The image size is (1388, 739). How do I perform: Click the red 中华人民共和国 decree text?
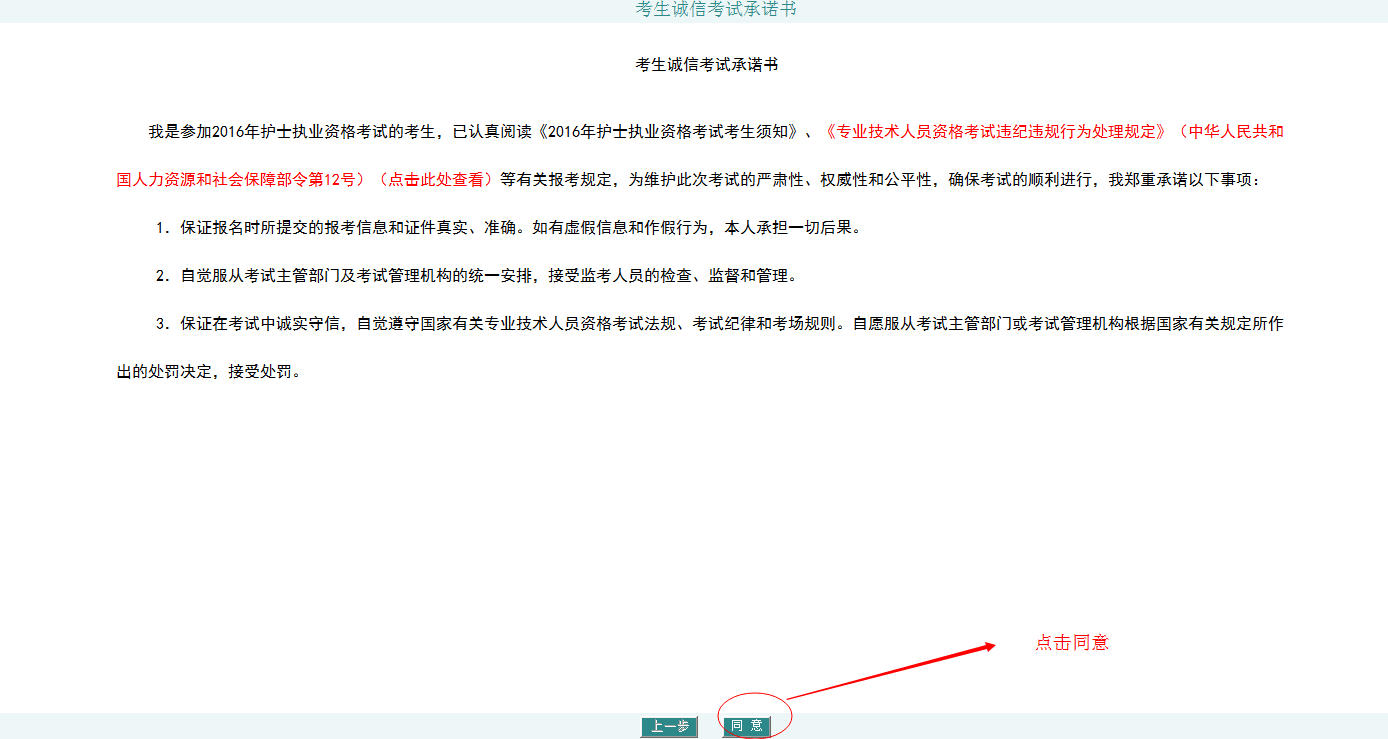coord(1230,132)
